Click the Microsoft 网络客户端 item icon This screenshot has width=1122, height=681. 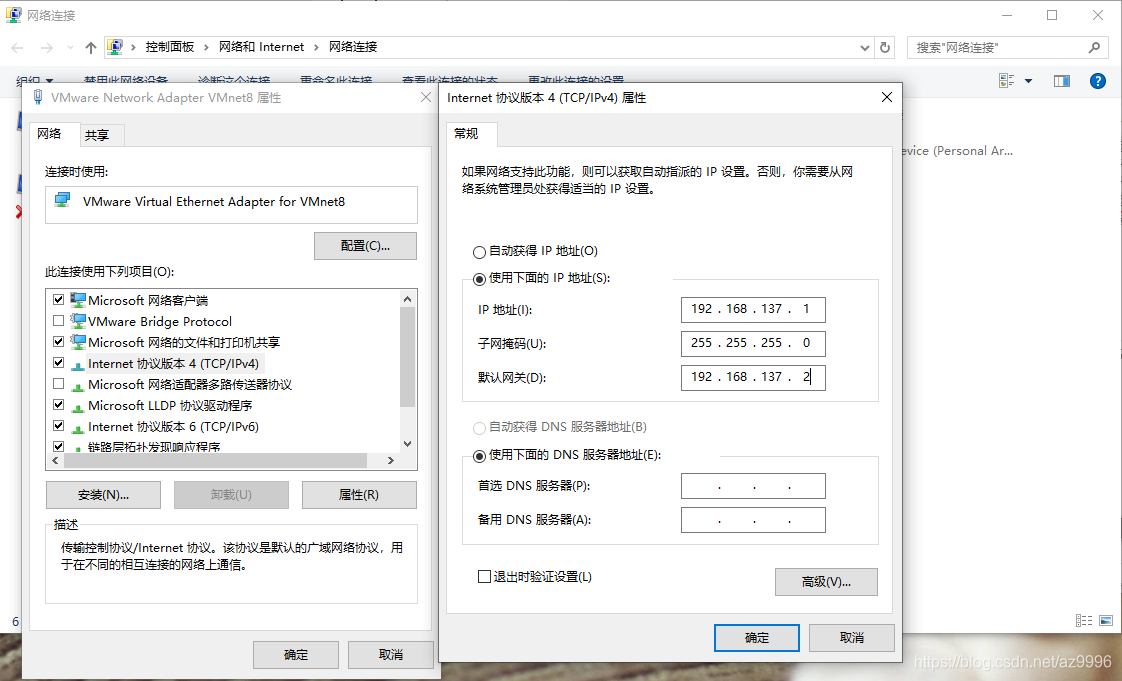tap(78, 300)
